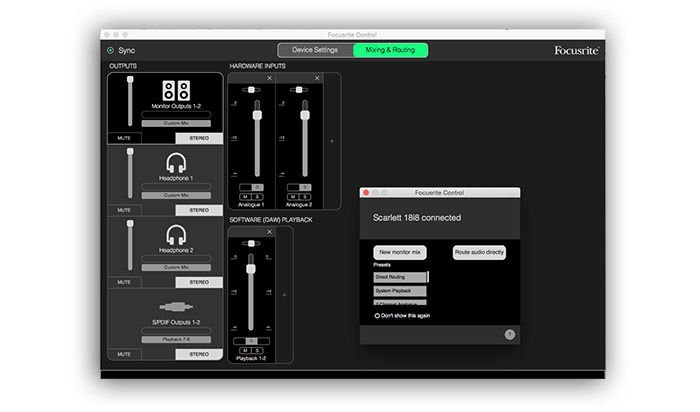Viewport: 700px width, 412px height.
Task: Click the Headphone 2 headphones icon
Action: point(176,234)
